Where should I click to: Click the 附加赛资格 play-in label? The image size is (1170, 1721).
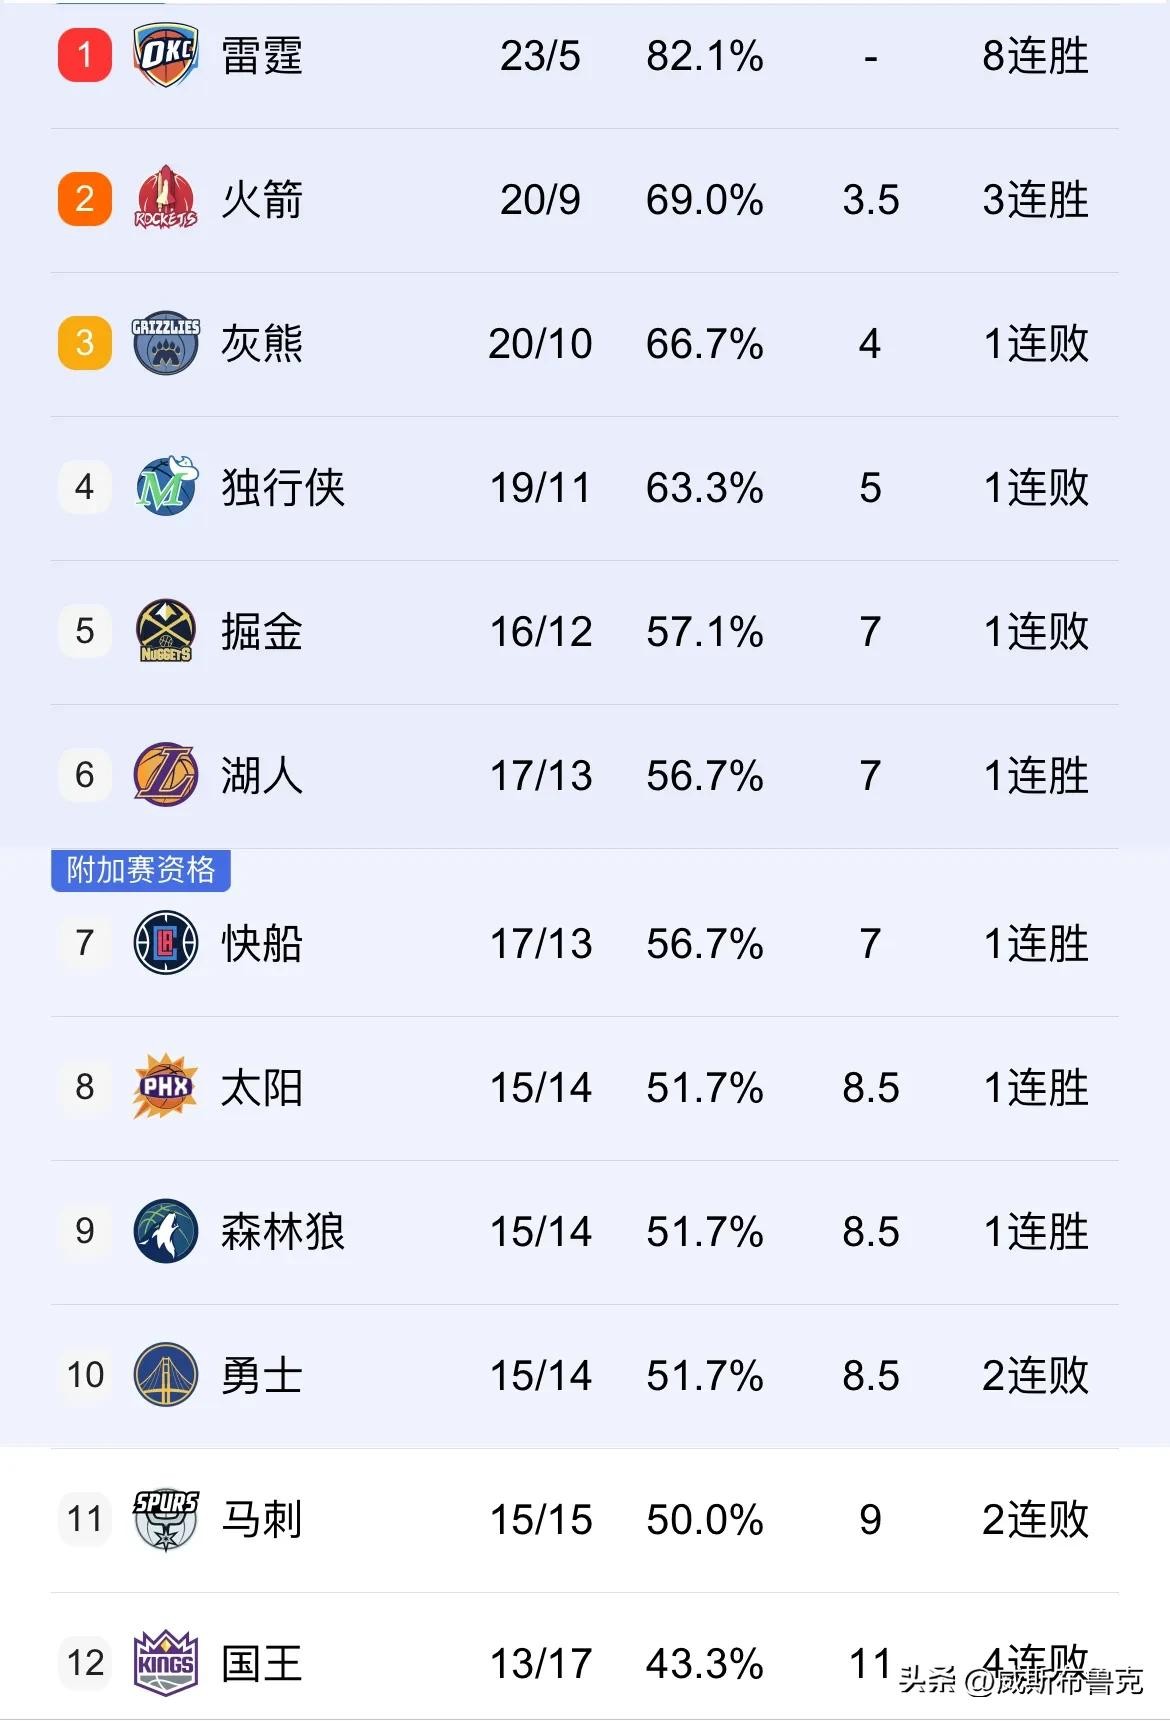coord(141,870)
